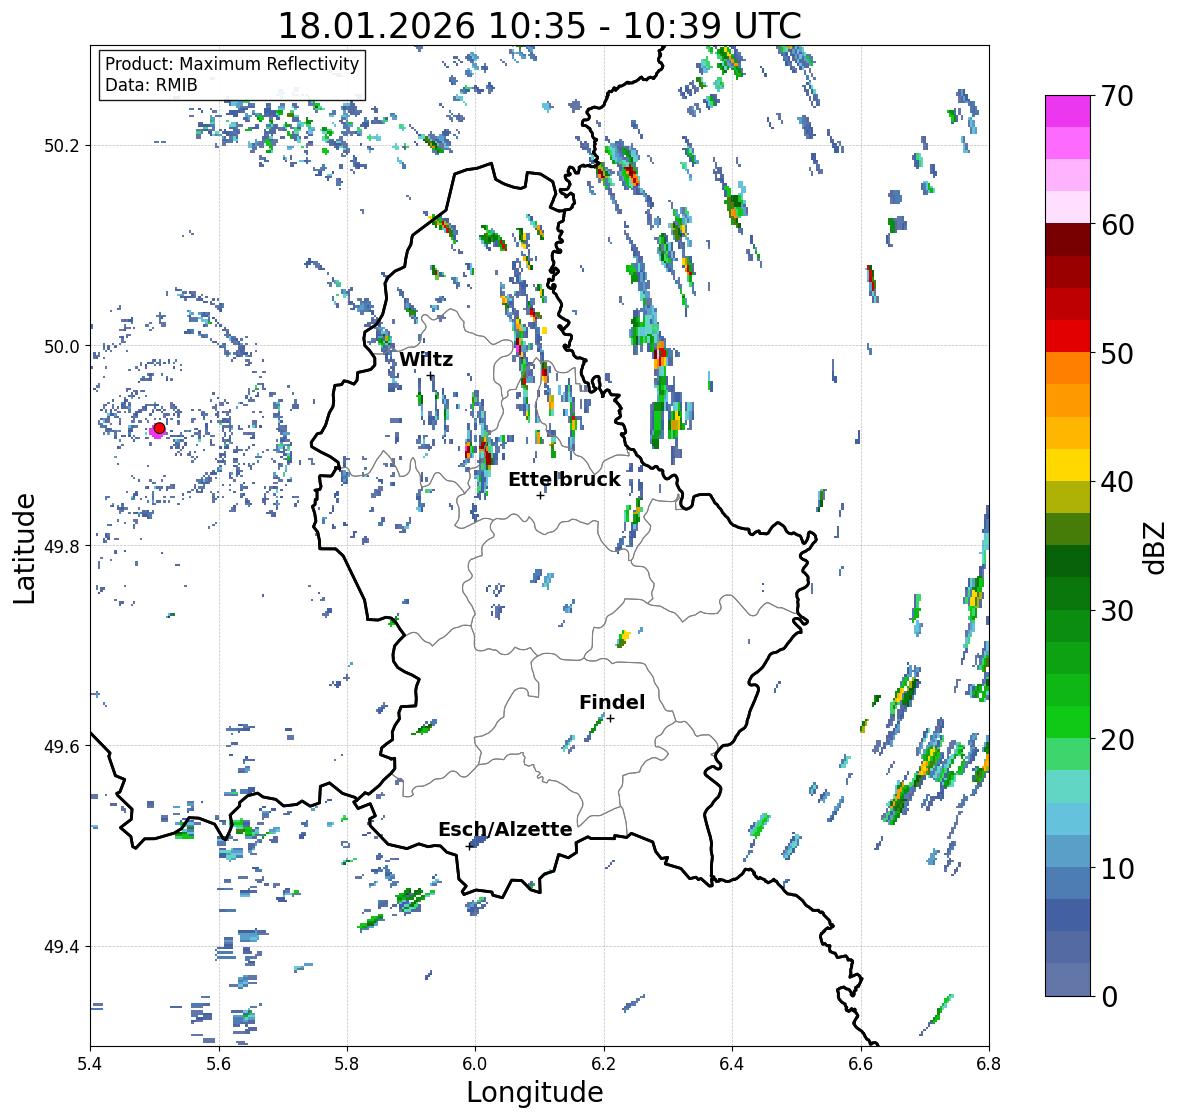The image size is (1179, 1117).
Task: Click the map title date and time
Action: pos(540,26)
